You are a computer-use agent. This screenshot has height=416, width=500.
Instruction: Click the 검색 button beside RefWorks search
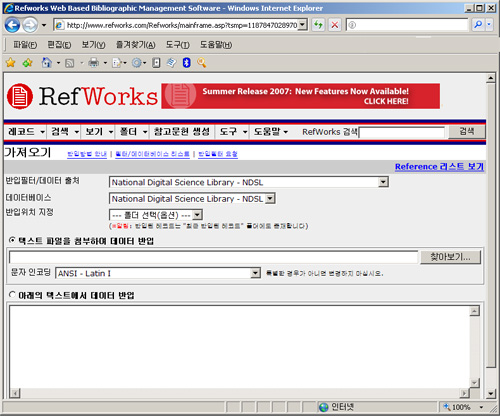(x=466, y=131)
